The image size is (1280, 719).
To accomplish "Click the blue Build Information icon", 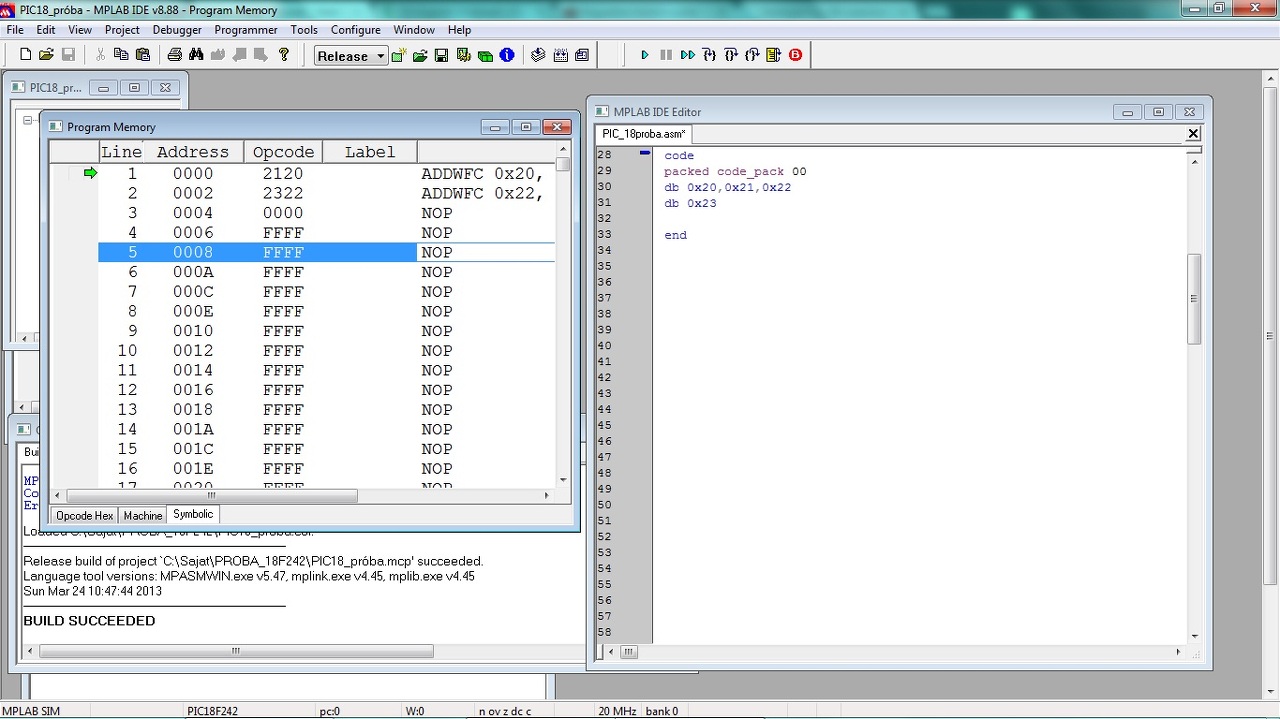I will click(507, 55).
